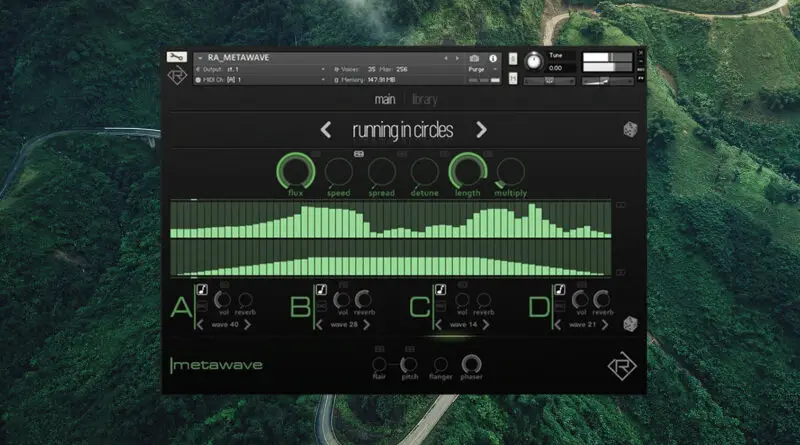Select previous instrument arrow in header
The height and width of the screenshot is (445, 800).
coord(446,58)
